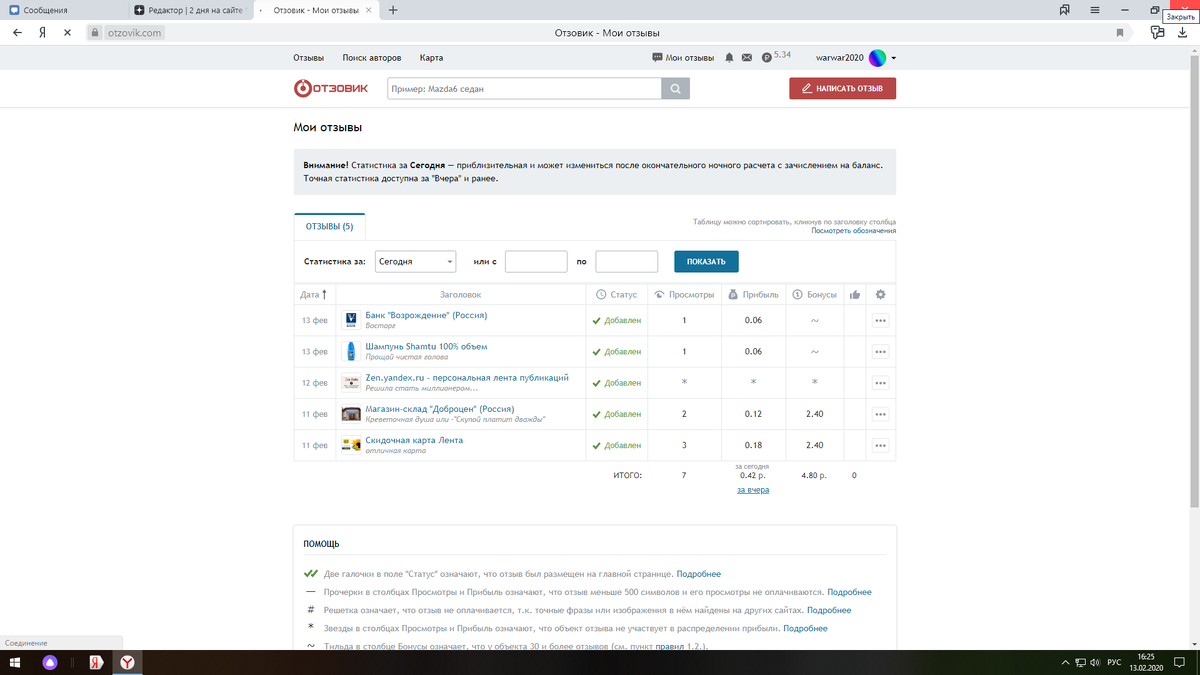Sort table by 'Заголовок' column

pos(460,295)
